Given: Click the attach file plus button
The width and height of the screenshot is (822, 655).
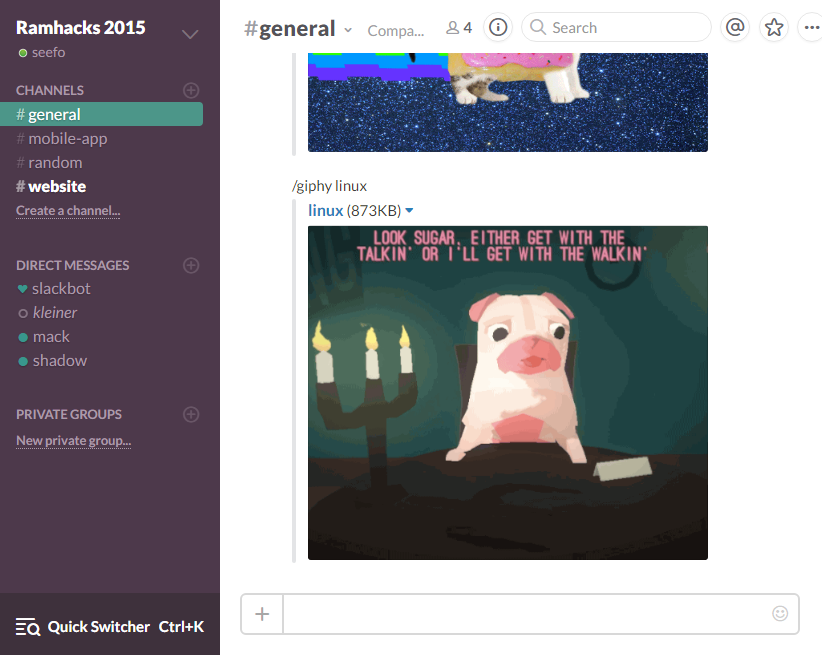Looking at the screenshot, I should [x=262, y=614].
